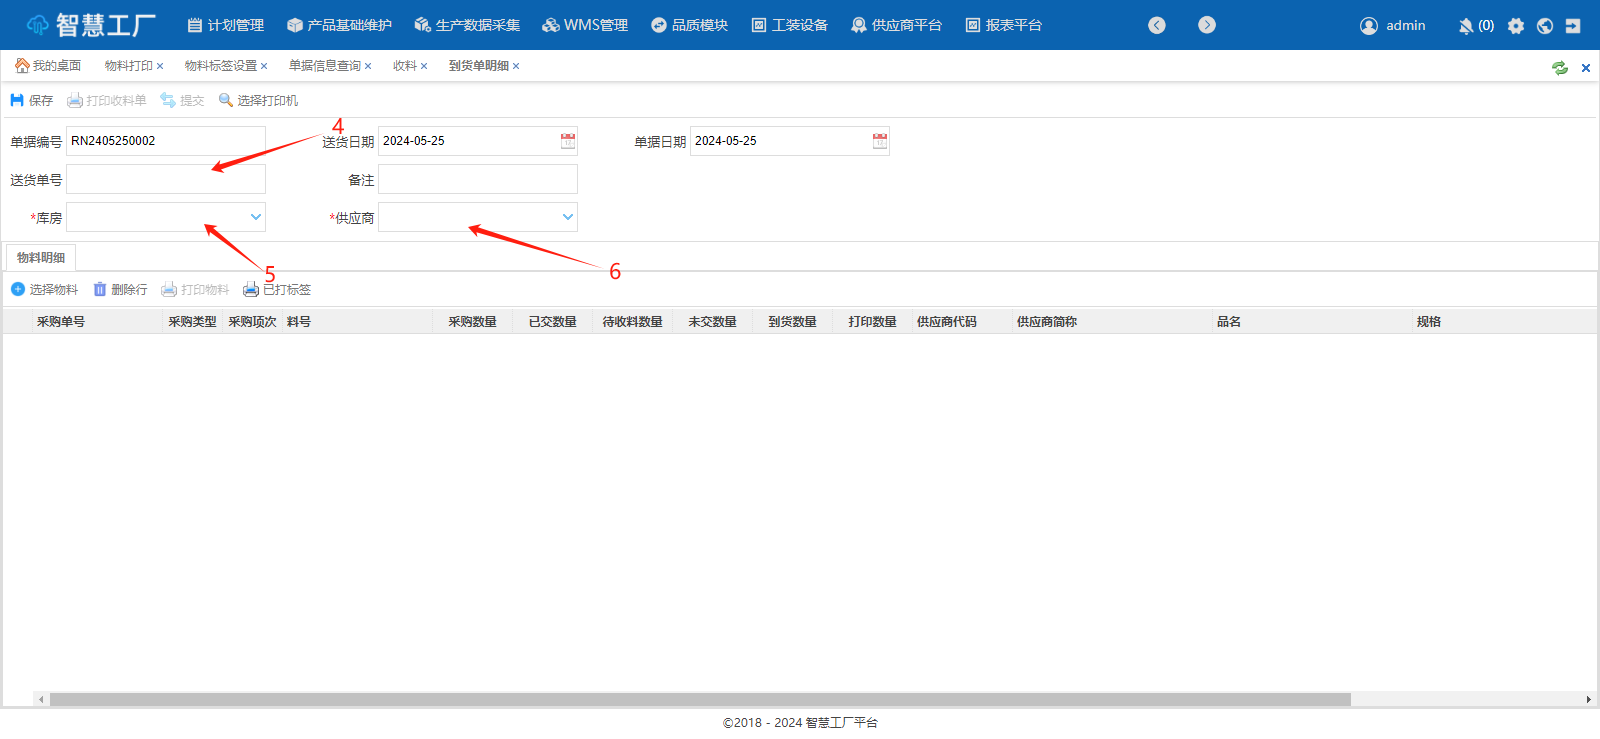Click the horizontal scrollbar at bottom

click(x=700, y=699)
